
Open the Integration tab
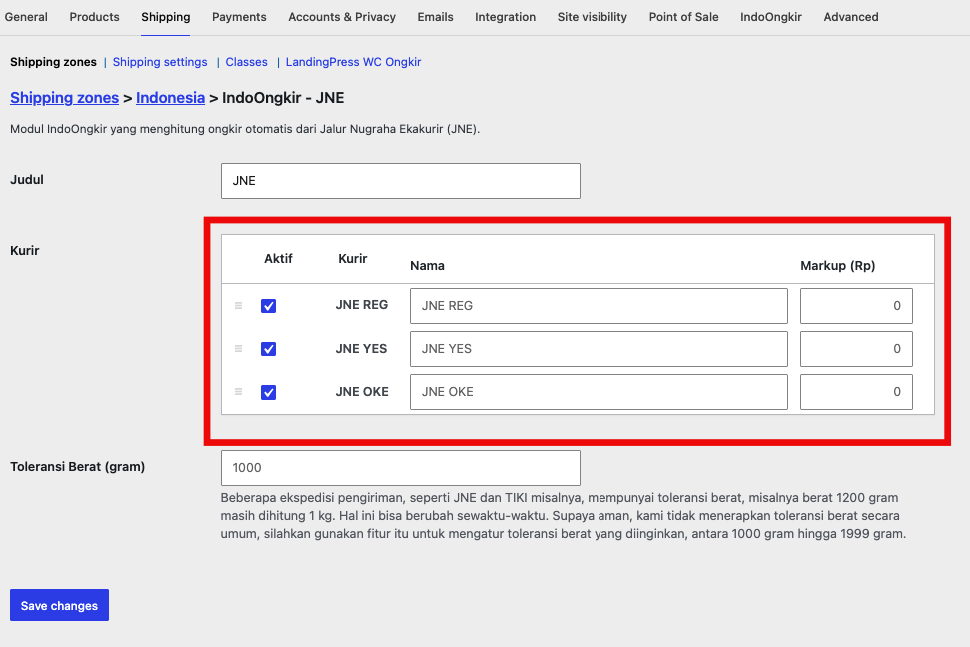click(x=505, y=17)
